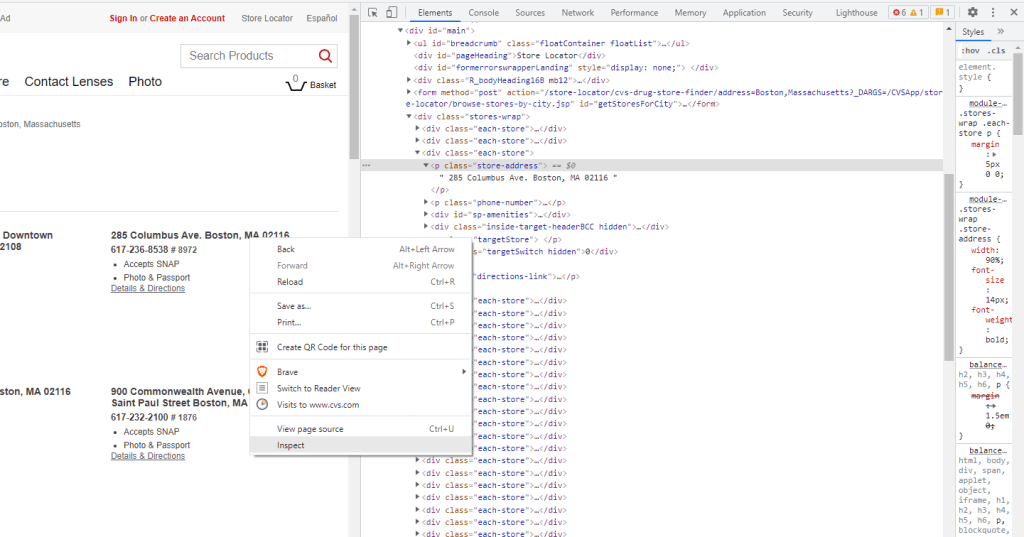Screen dimensions: 1024x537
Task: Click the Elements panel vertical scrollbar
Action: coord(949,260)
